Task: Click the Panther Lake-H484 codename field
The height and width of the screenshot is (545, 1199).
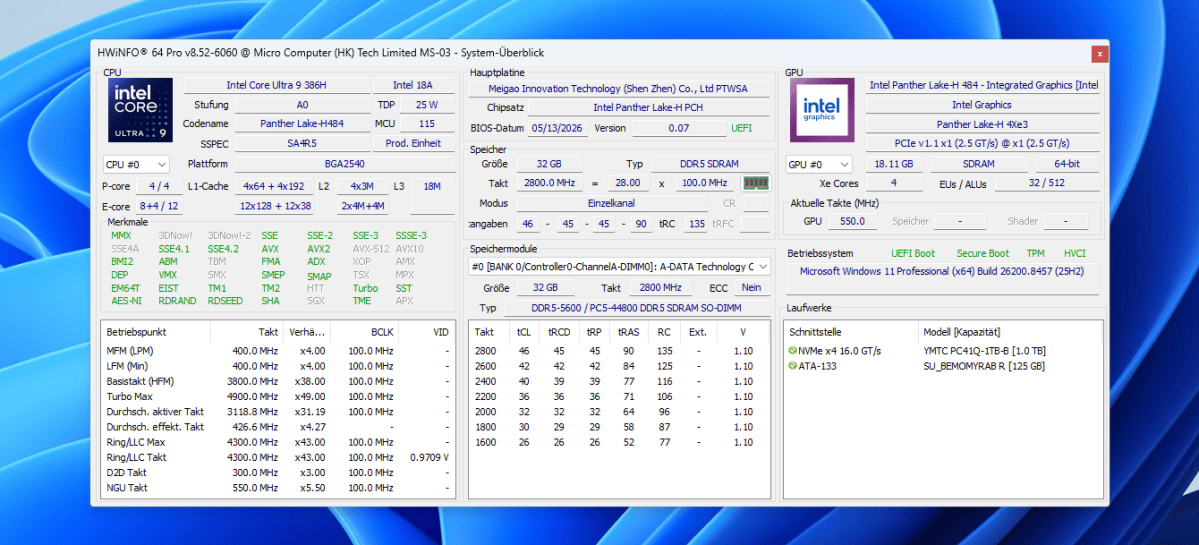Action: pos(303,124)
